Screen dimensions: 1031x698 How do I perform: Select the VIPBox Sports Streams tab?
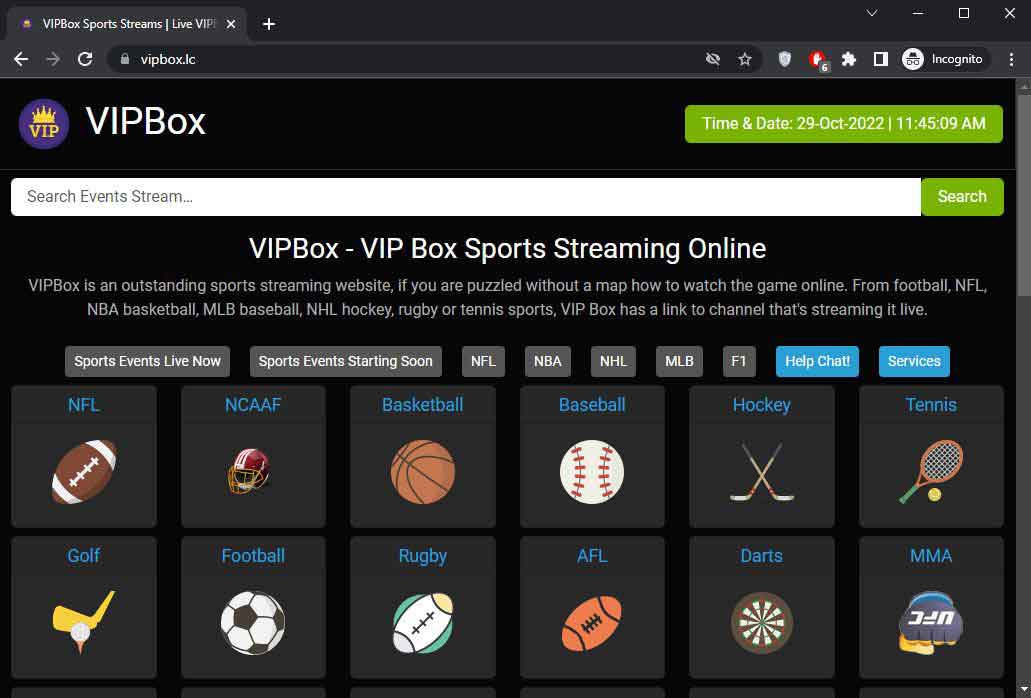click(126, 24)
